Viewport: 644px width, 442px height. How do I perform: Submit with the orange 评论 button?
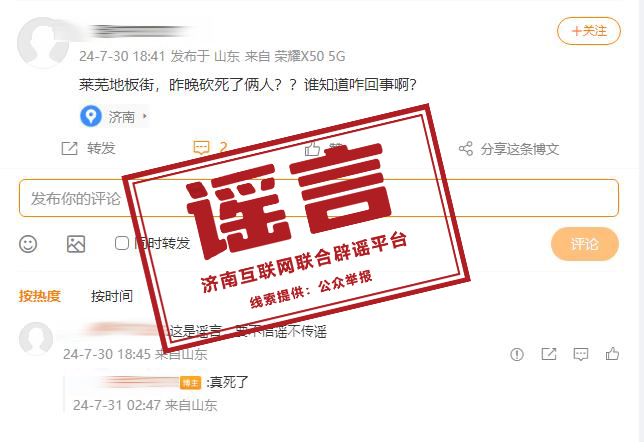(584, 244)
